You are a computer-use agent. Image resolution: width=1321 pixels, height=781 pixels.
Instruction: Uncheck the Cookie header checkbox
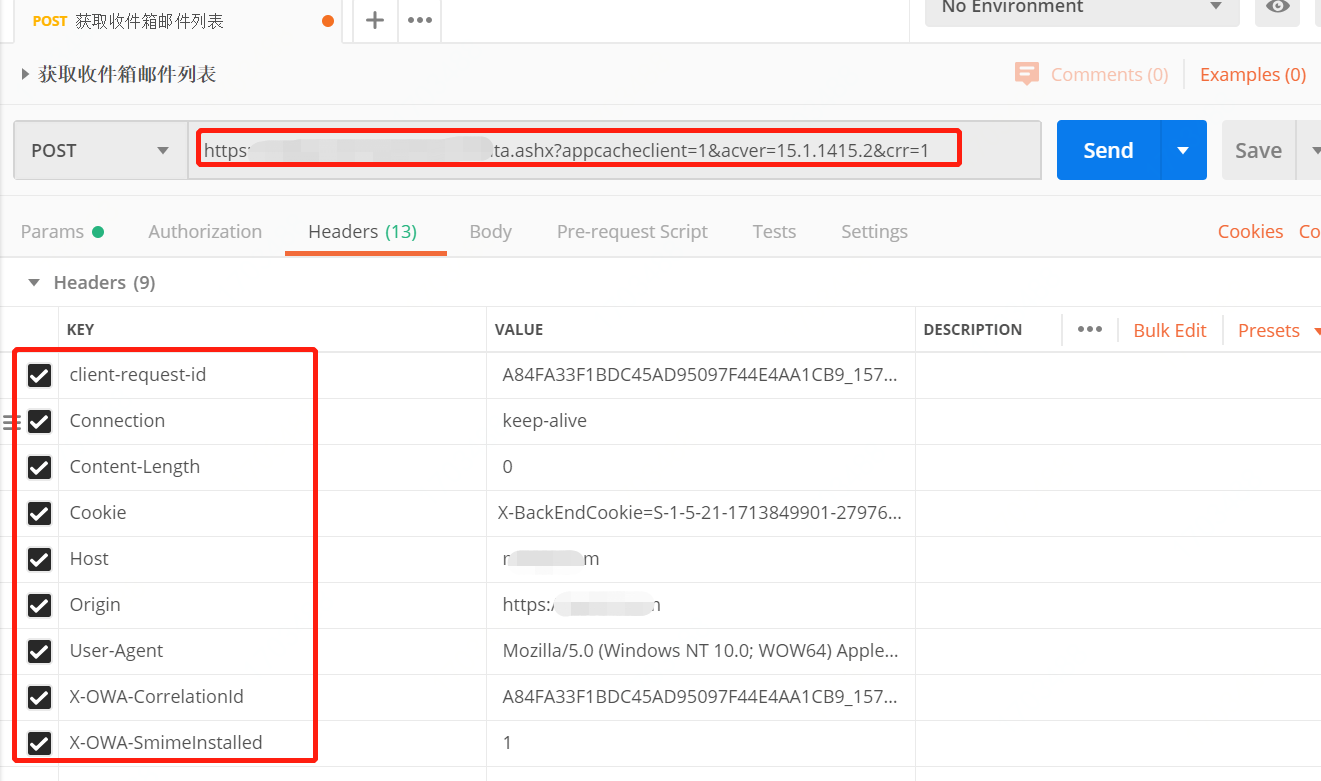pyautogui.click(x=39, y=513)
